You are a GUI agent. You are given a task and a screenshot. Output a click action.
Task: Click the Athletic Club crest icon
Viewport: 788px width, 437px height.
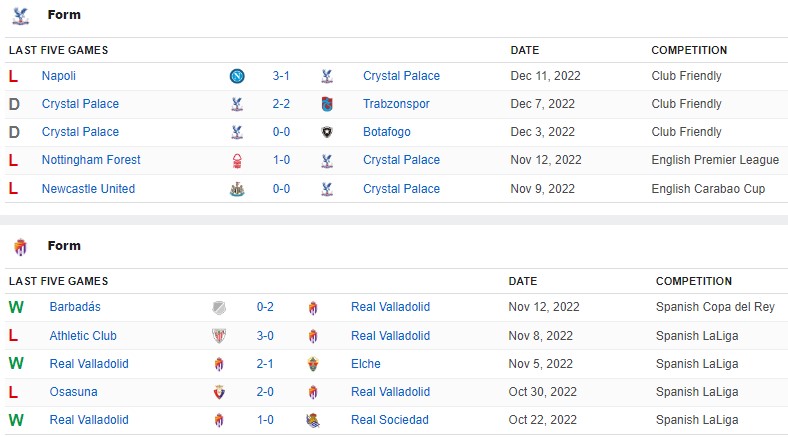pos(219,336)
